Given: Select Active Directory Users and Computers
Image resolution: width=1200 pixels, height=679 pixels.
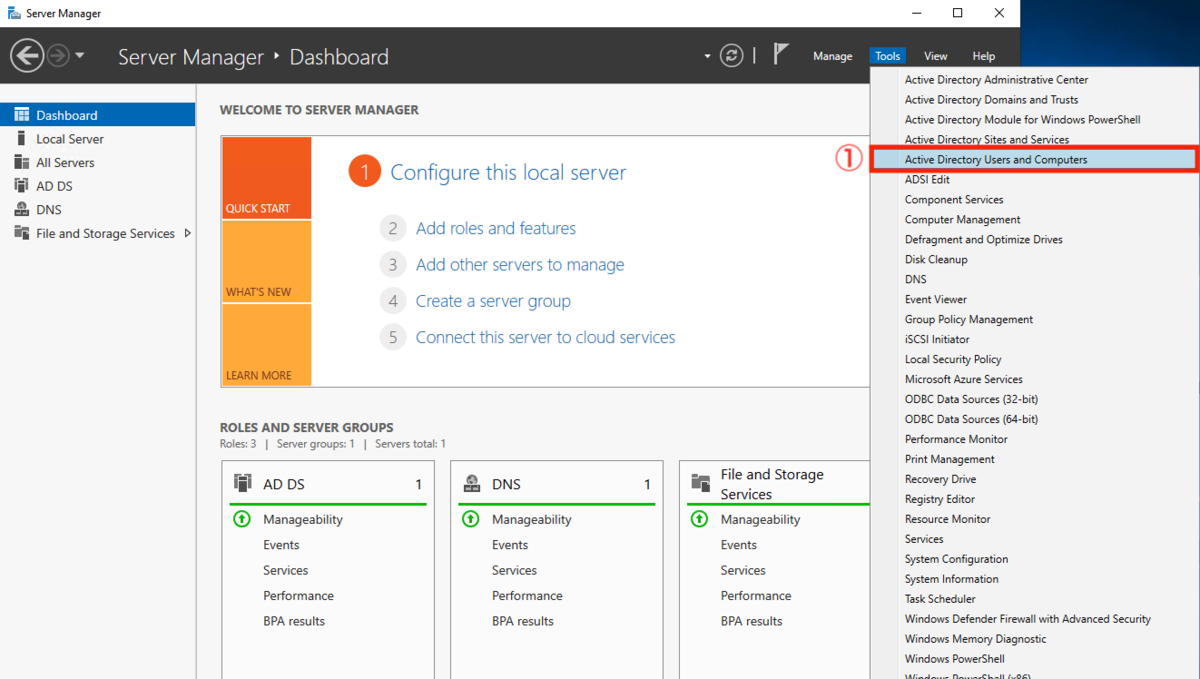Looking at the screenshot, I should pyautogui.click(x=1034, y=159).
